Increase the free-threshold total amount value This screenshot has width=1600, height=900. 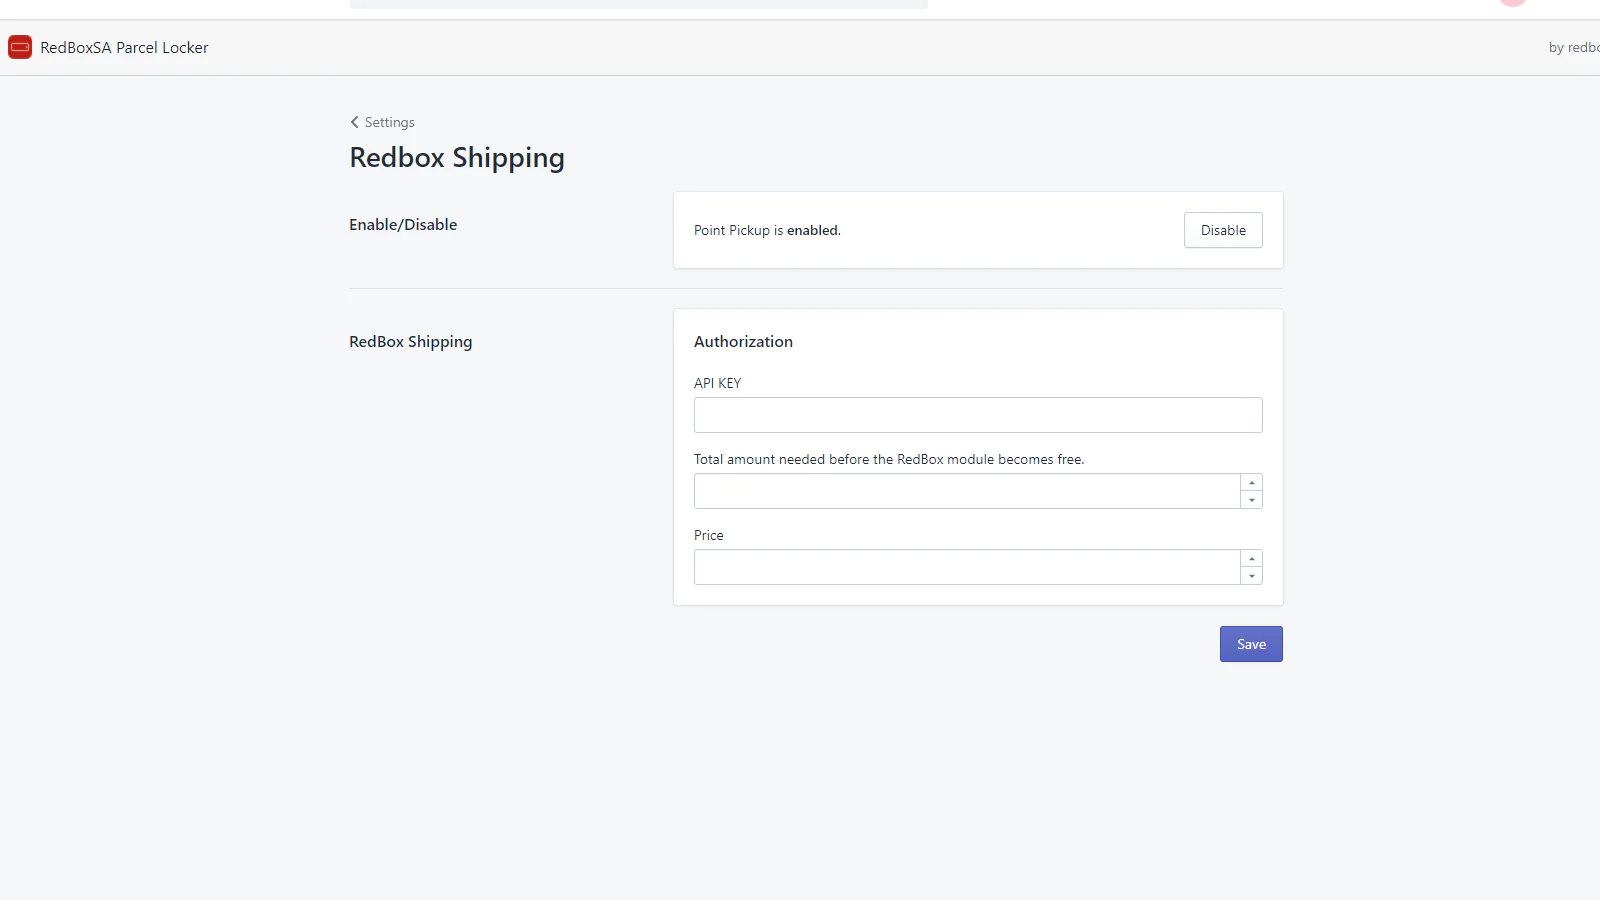1252,482
